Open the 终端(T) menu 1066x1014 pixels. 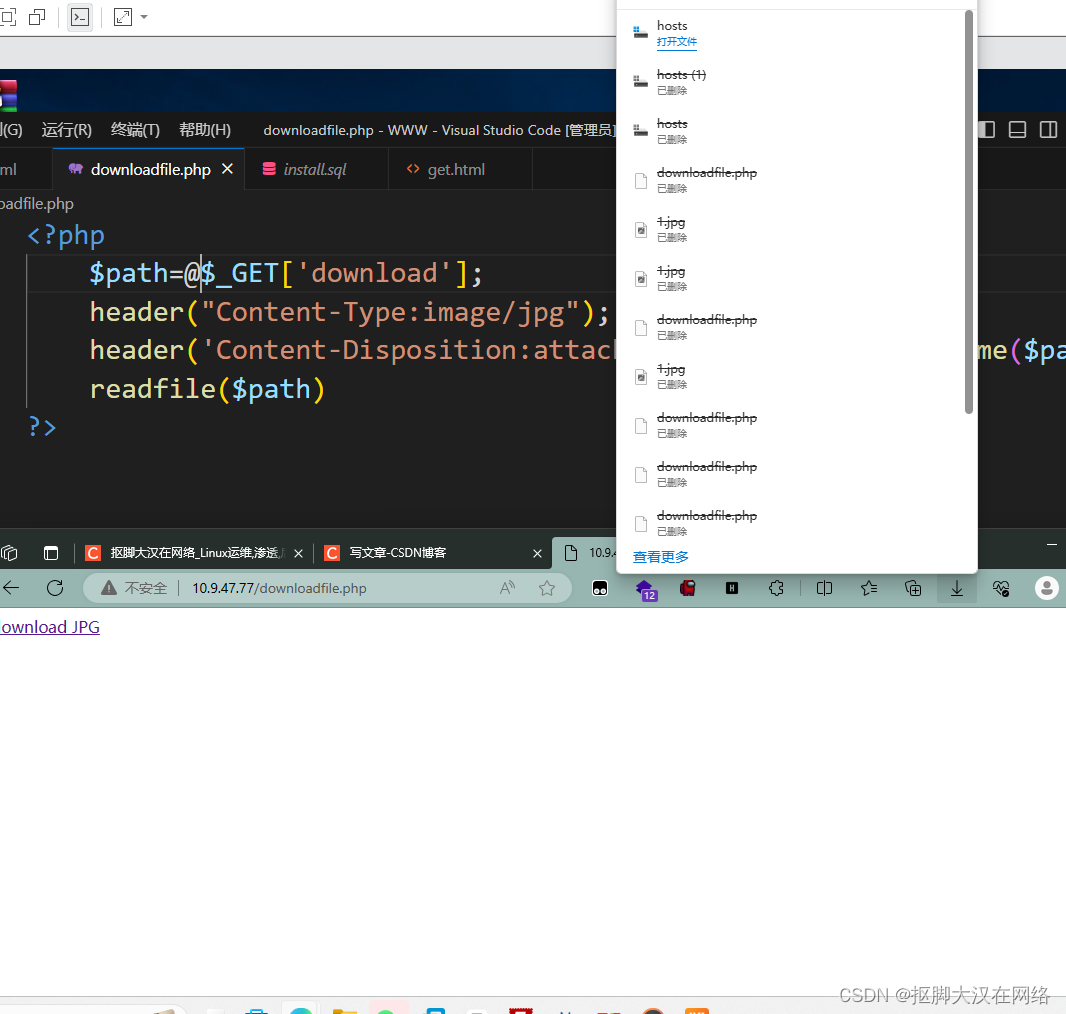(x=134, y=129)
